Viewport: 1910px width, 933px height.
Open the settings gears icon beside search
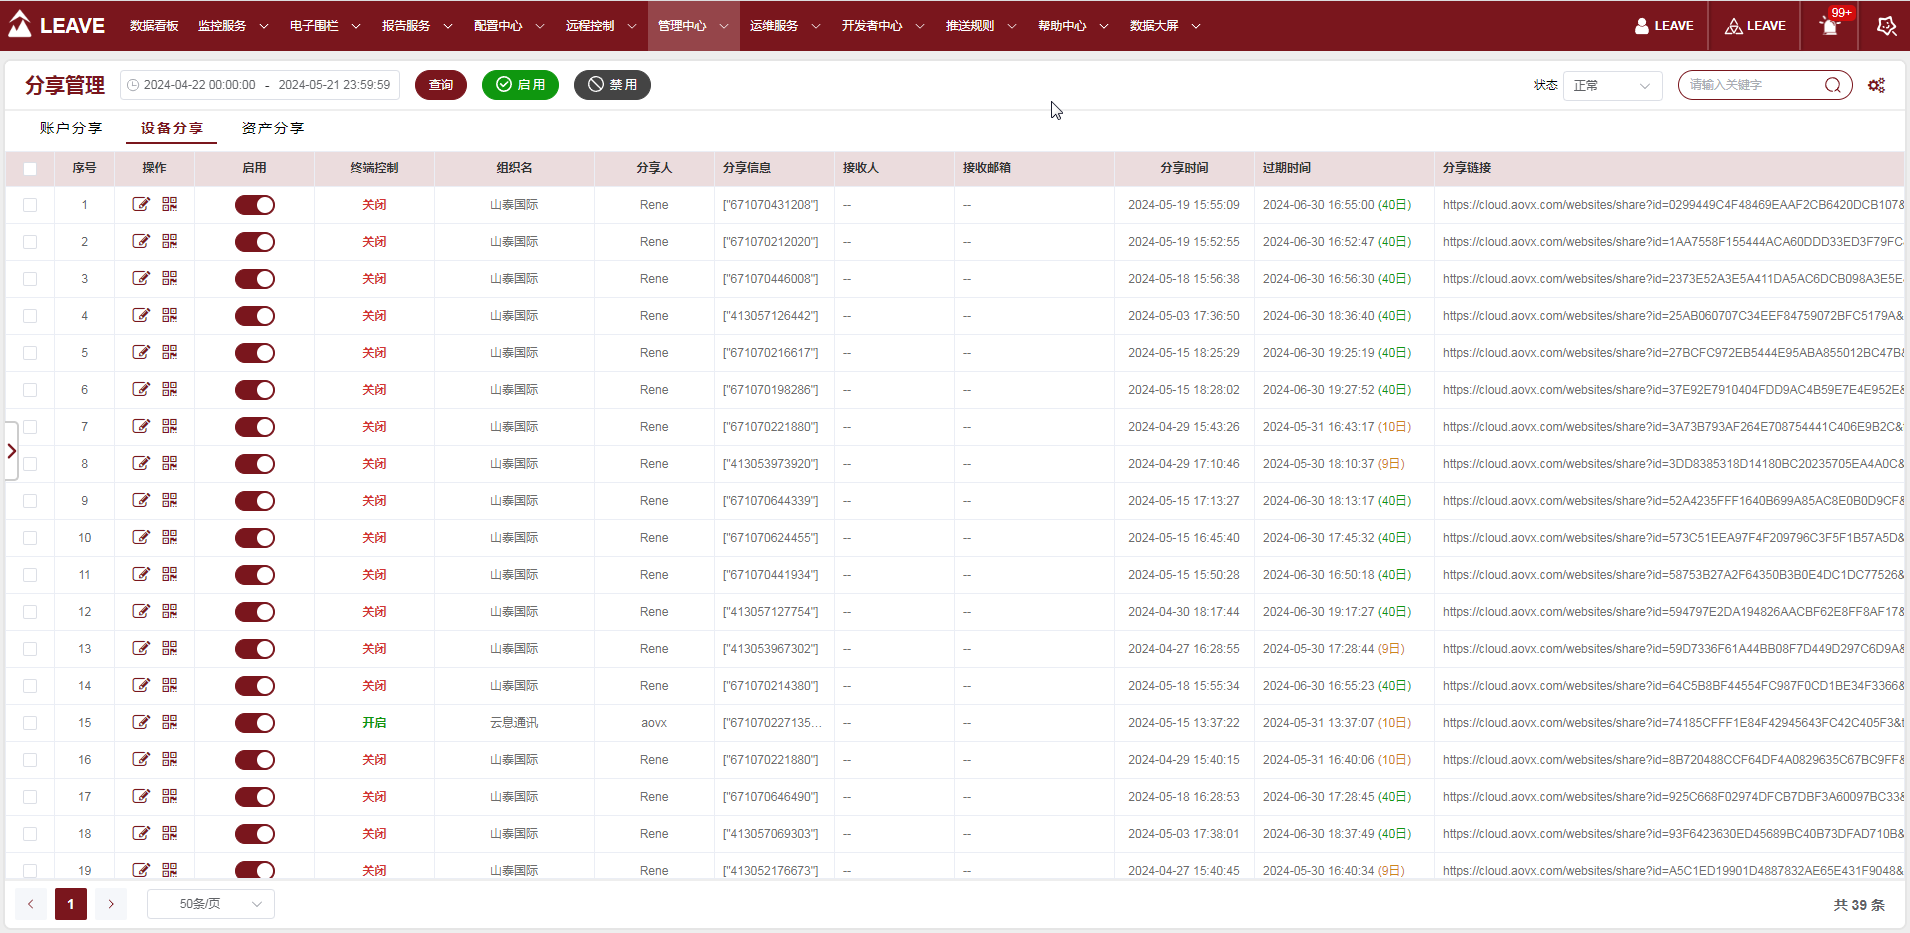pyautogui.click(x=1876, y=86)
